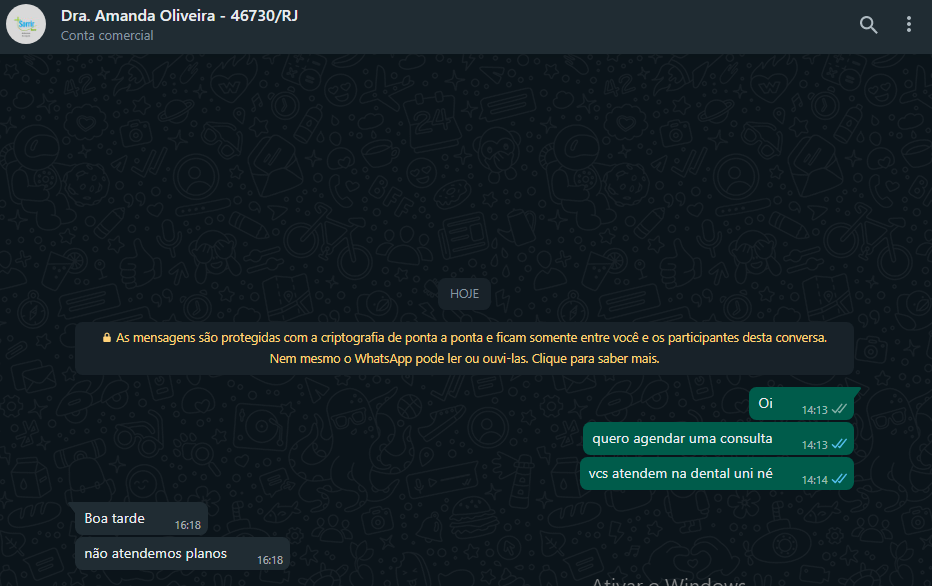
Task: Click the grey double check on 'Oi' message
Action: pyautogui.click(x=839, y=409)
